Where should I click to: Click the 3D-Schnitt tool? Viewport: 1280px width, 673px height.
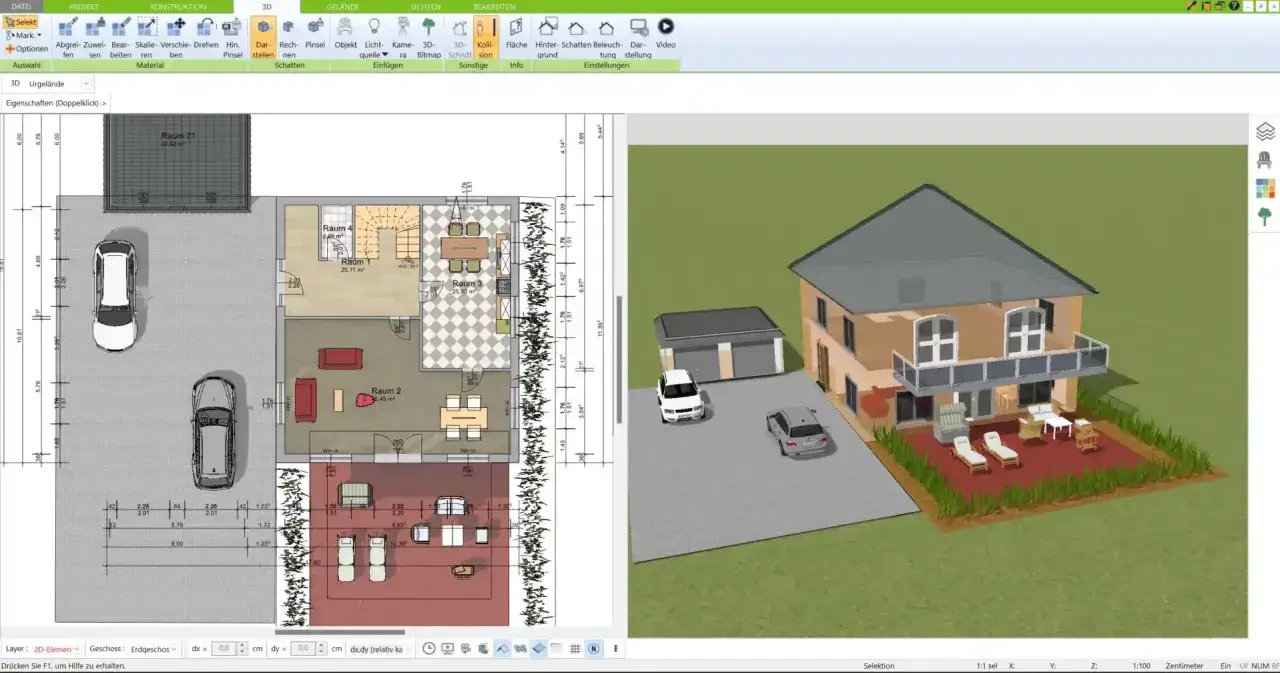460,38
